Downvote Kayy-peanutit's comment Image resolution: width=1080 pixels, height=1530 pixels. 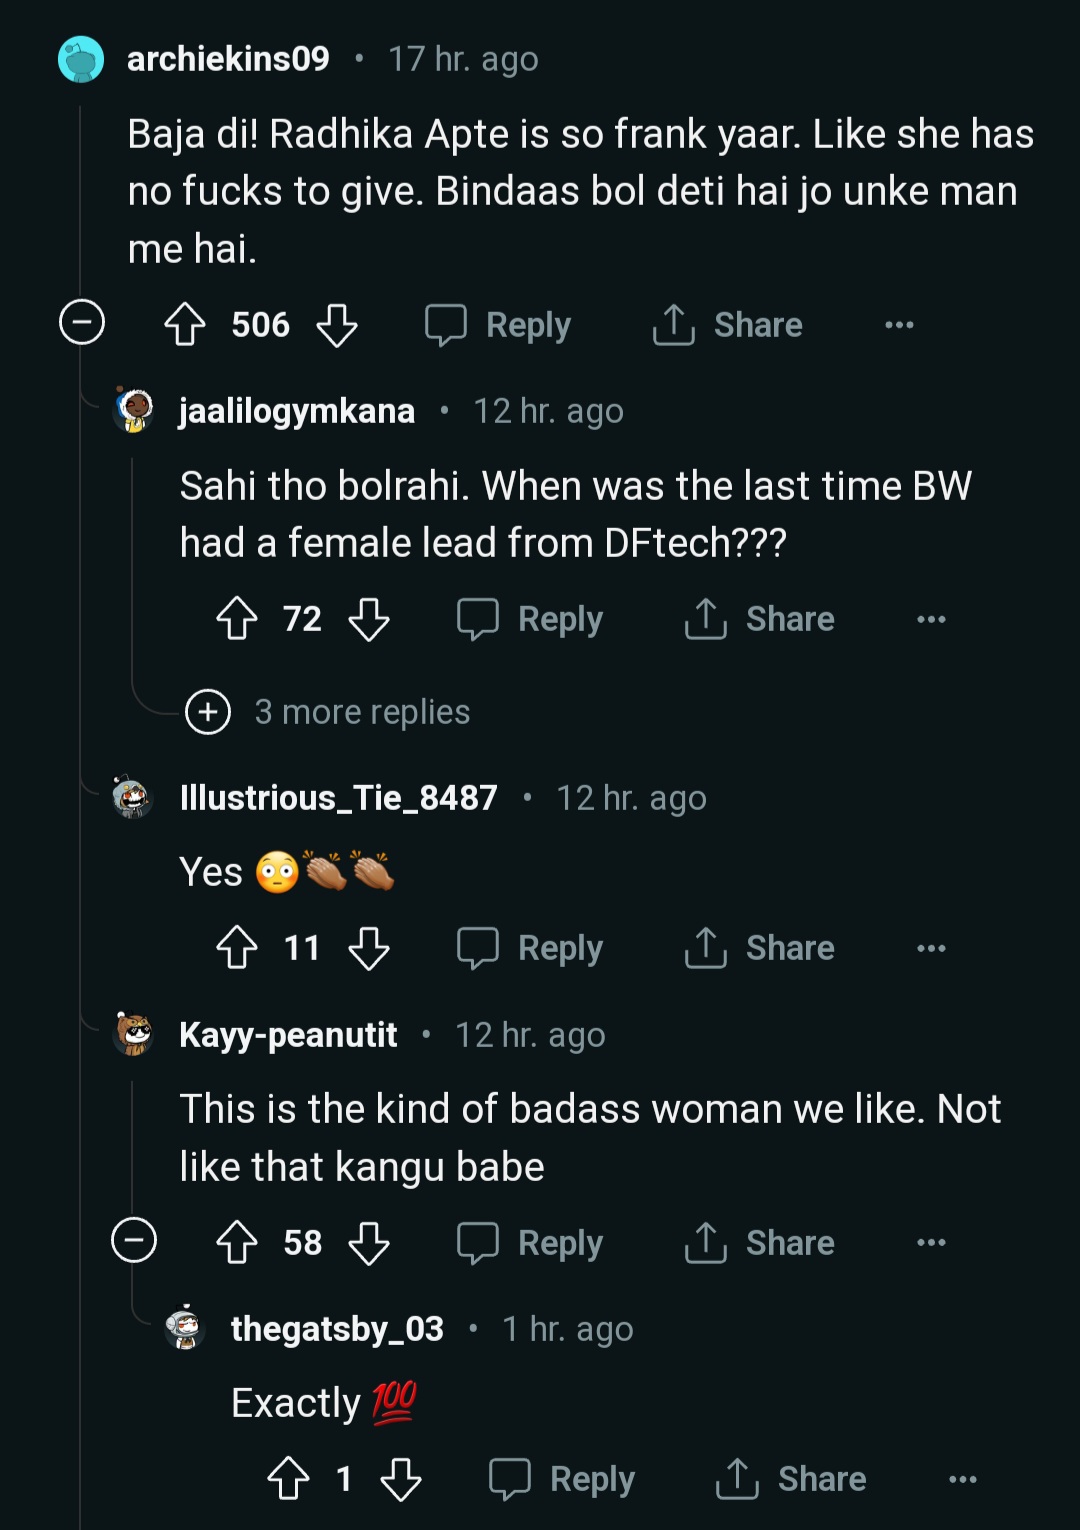click(369, 1243)
